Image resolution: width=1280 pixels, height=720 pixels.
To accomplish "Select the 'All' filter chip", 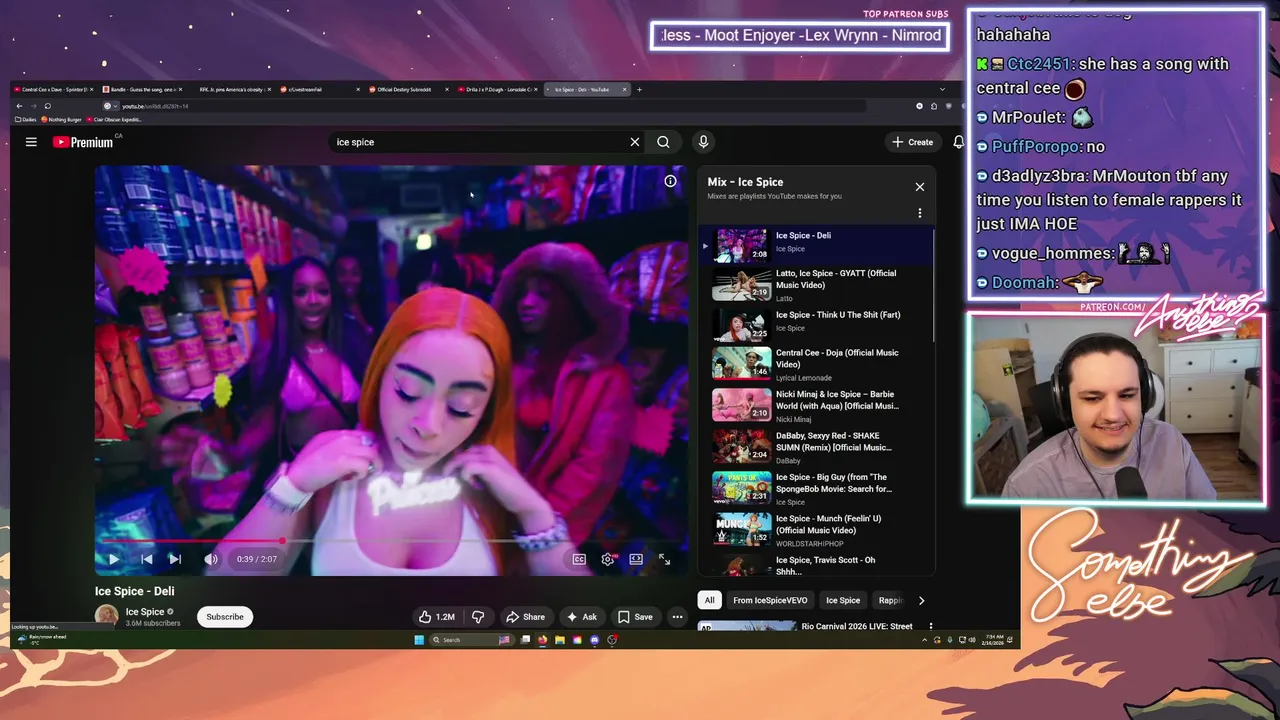I will (x=709, y=601).
